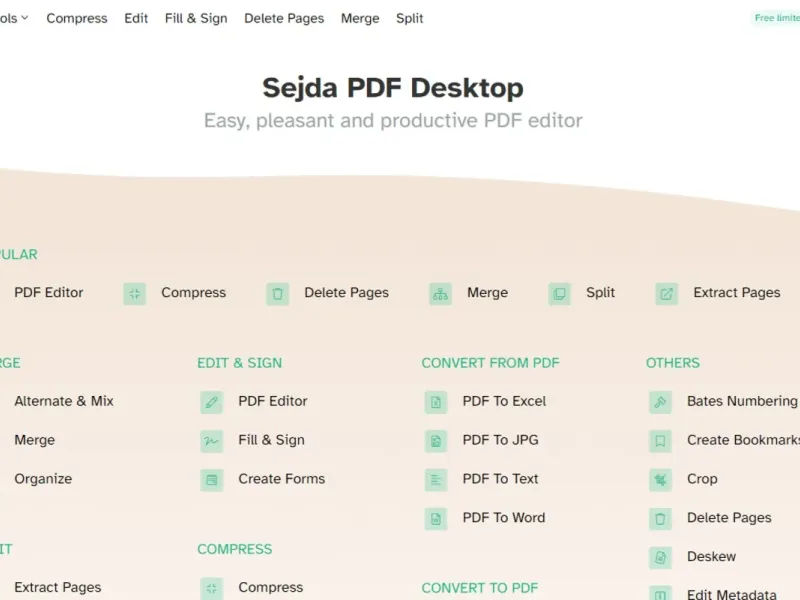Open the Merge link in Popular row

[x=487, y=292]
